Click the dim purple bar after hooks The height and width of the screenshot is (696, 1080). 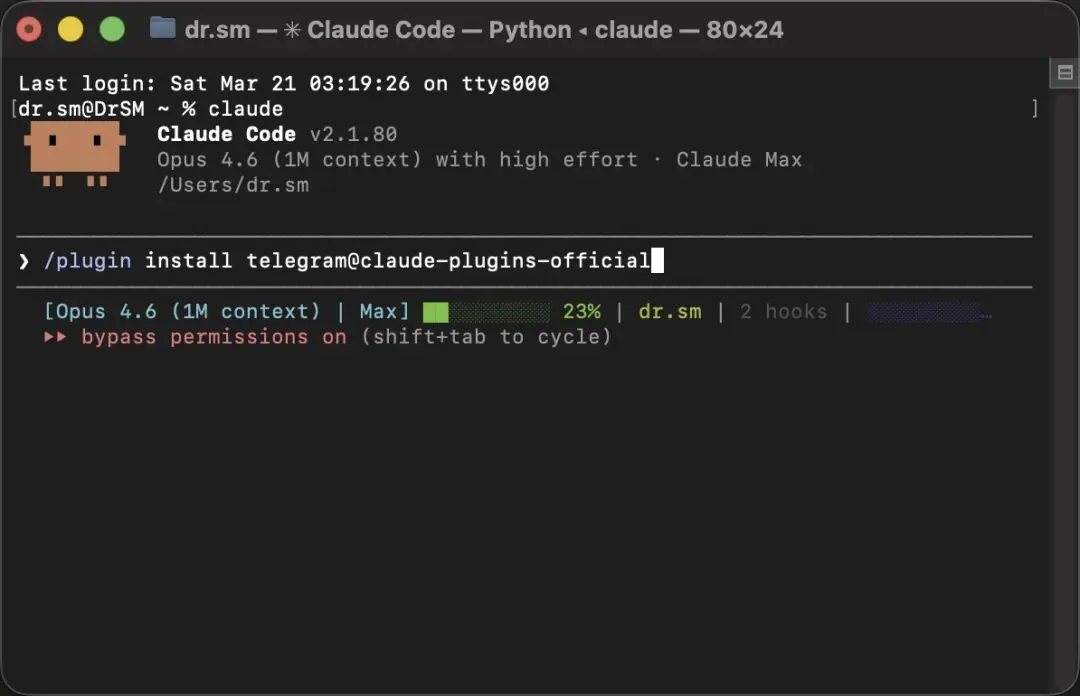[x=928, y=312]
